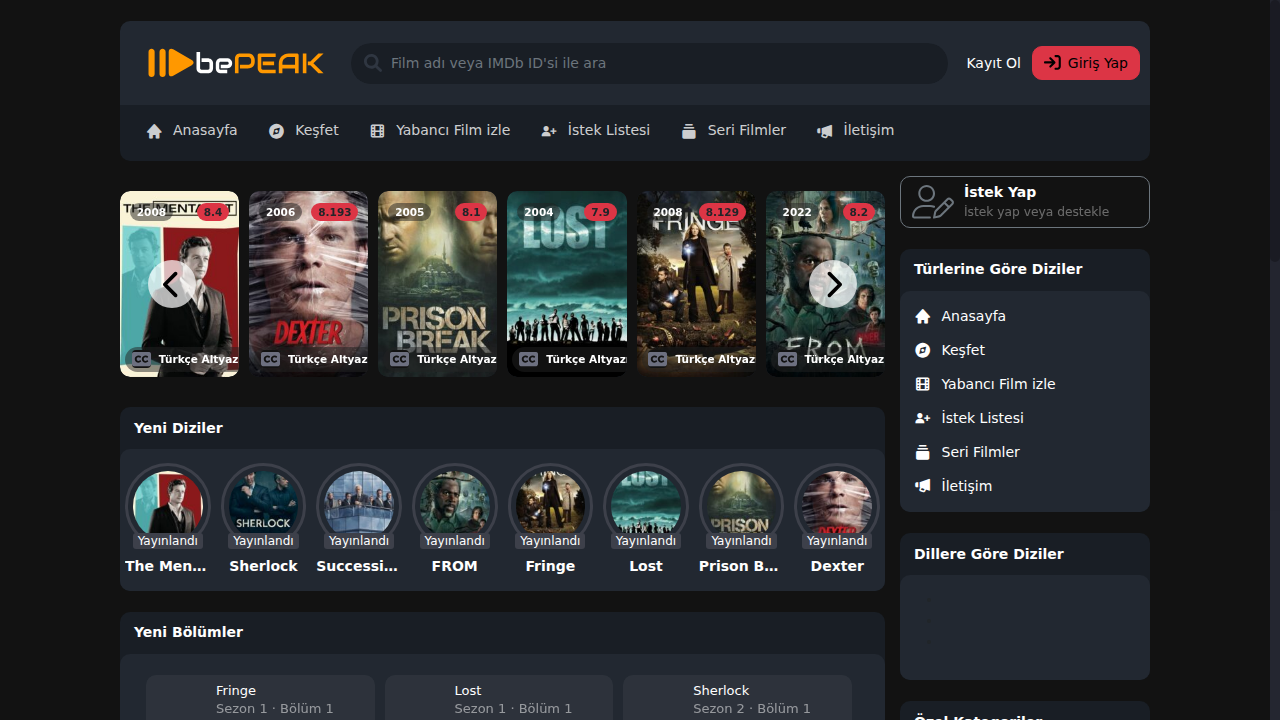
Task: Go to previous slide with left carousel arrow
Action: point(172,284)
